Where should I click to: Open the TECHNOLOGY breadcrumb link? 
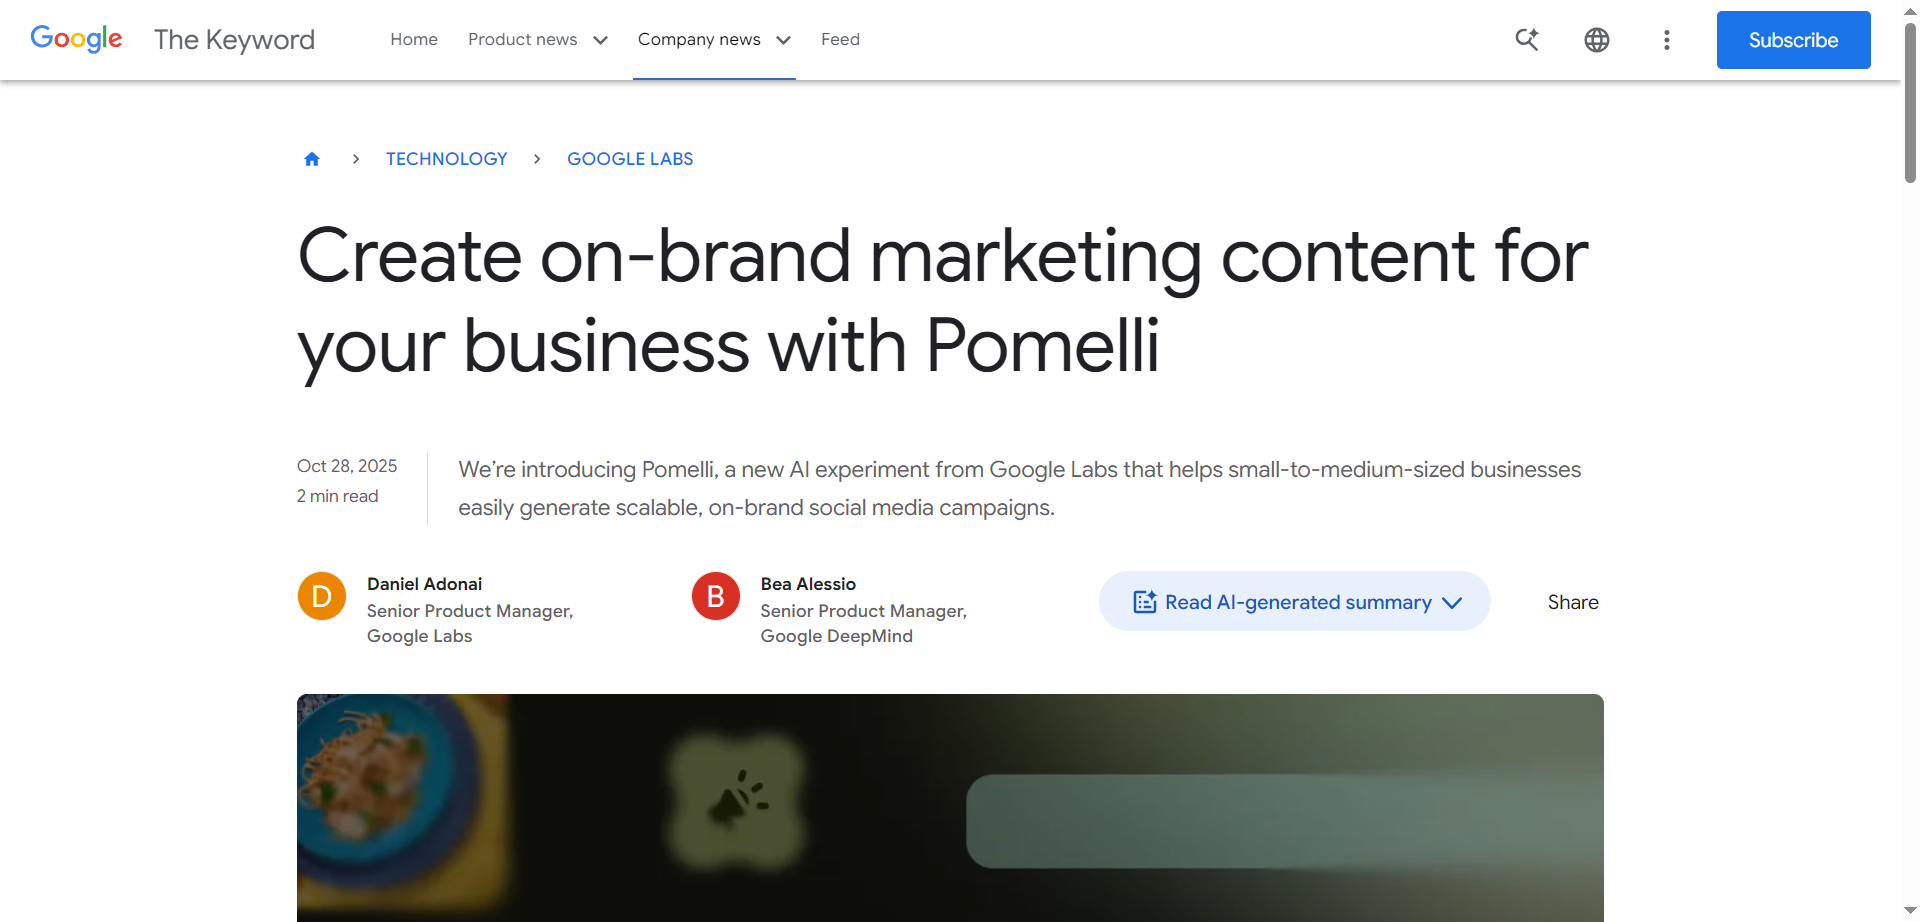tap(446, 158)
